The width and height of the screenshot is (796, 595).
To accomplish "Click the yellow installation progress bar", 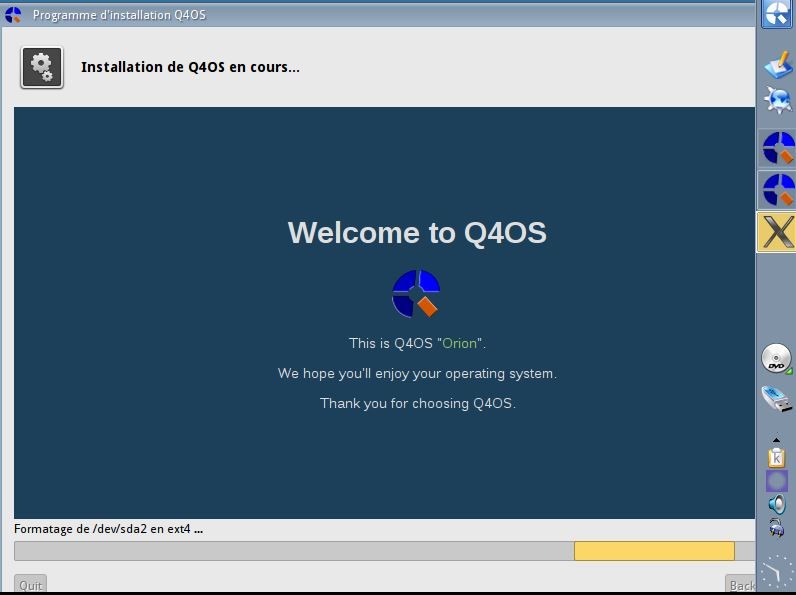I will tap(654, 551).
